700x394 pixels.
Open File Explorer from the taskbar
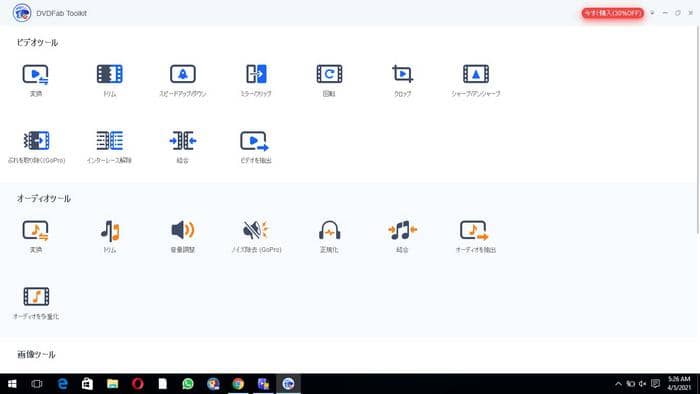pos(112,384)
